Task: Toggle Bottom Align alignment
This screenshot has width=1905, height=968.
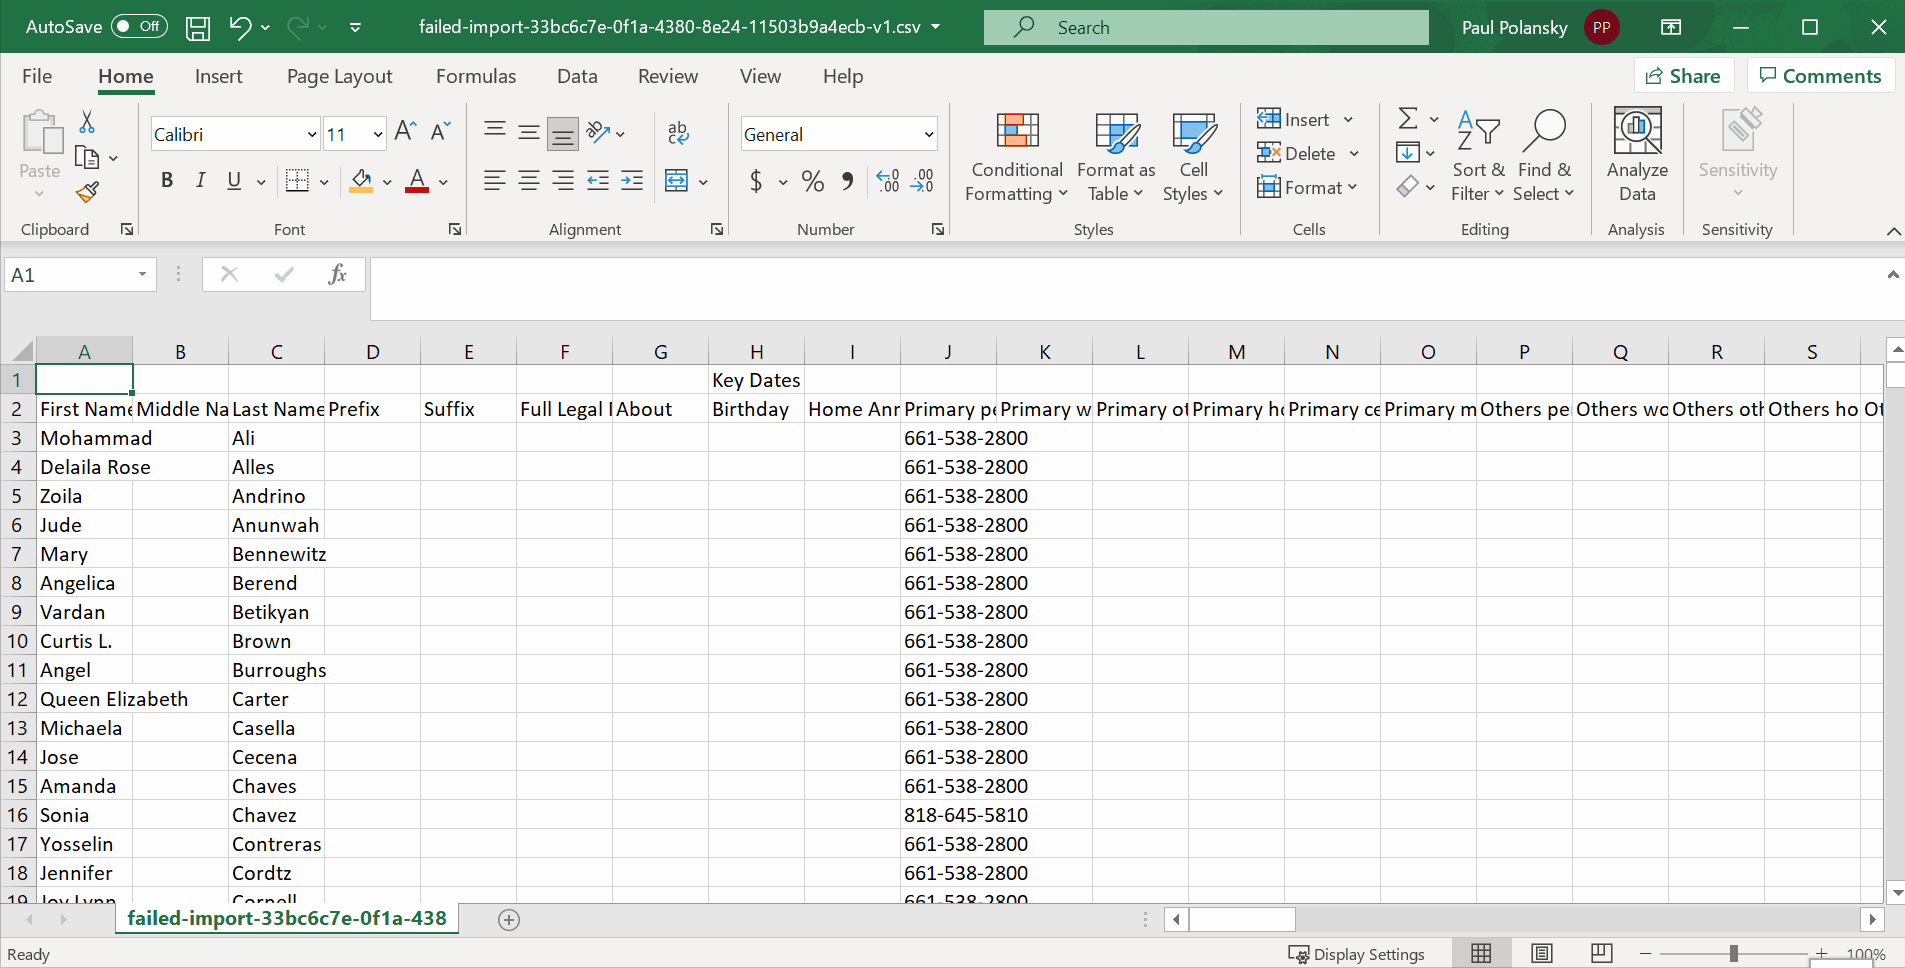Action: click(563, 132)
